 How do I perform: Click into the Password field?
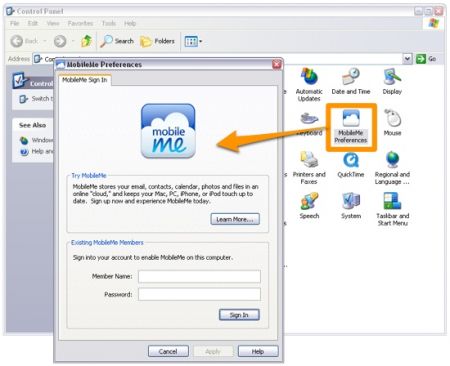(x=199, y=294)
